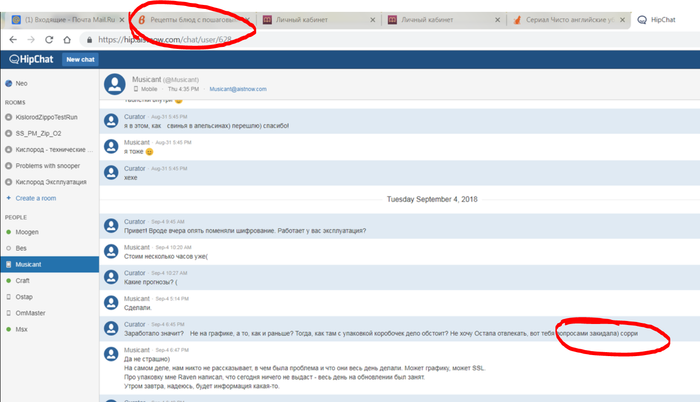This screenshot has height=402, width=700.
Task: Close the first Личный кабинет tab
Action: point(373,20)
